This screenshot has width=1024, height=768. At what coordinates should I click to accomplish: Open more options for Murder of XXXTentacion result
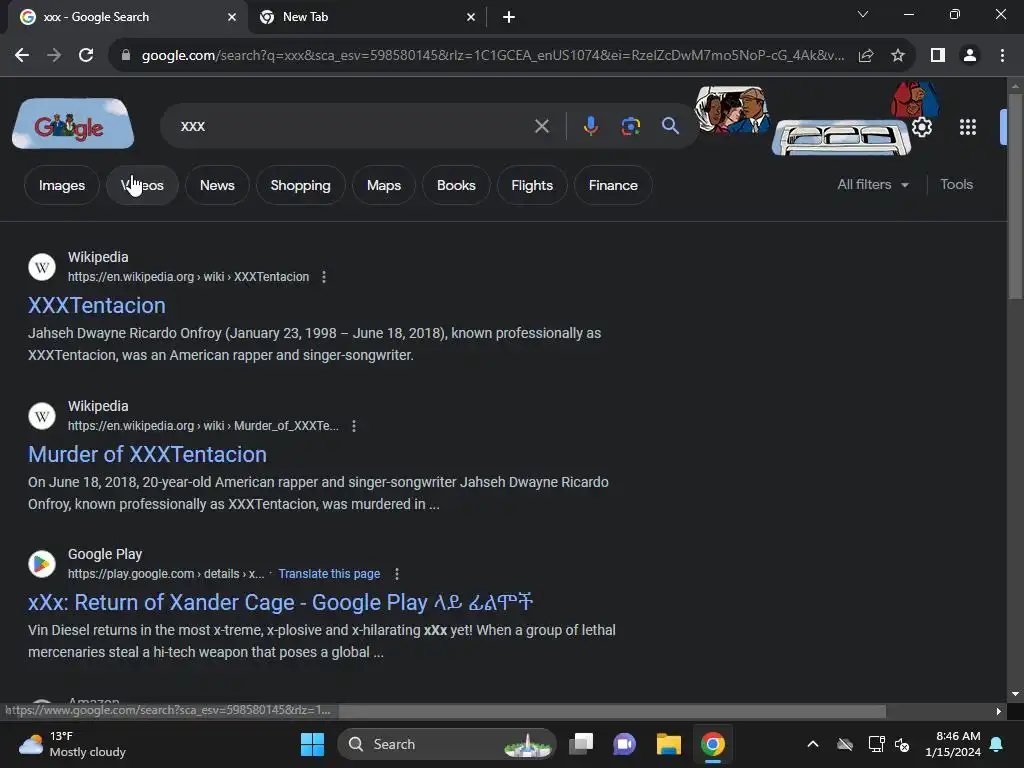click(354, 426)
